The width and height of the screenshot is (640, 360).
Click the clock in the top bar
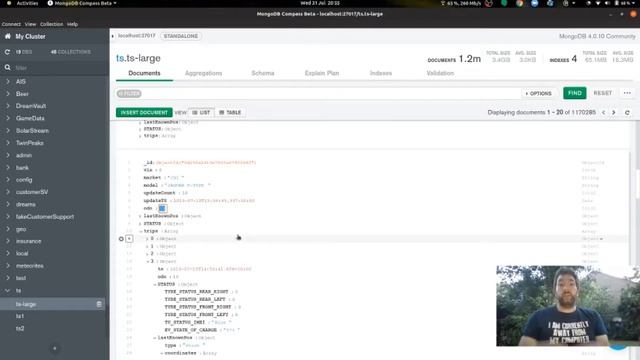[x=320, y=3]
